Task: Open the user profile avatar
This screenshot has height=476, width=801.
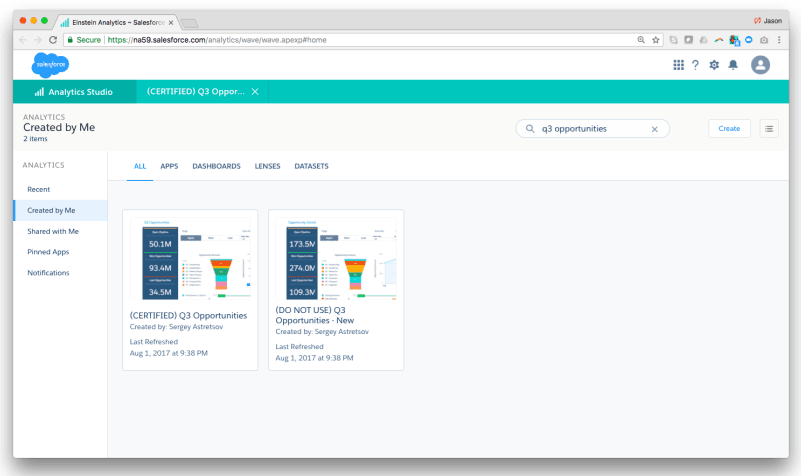Action: coord(761,65)
